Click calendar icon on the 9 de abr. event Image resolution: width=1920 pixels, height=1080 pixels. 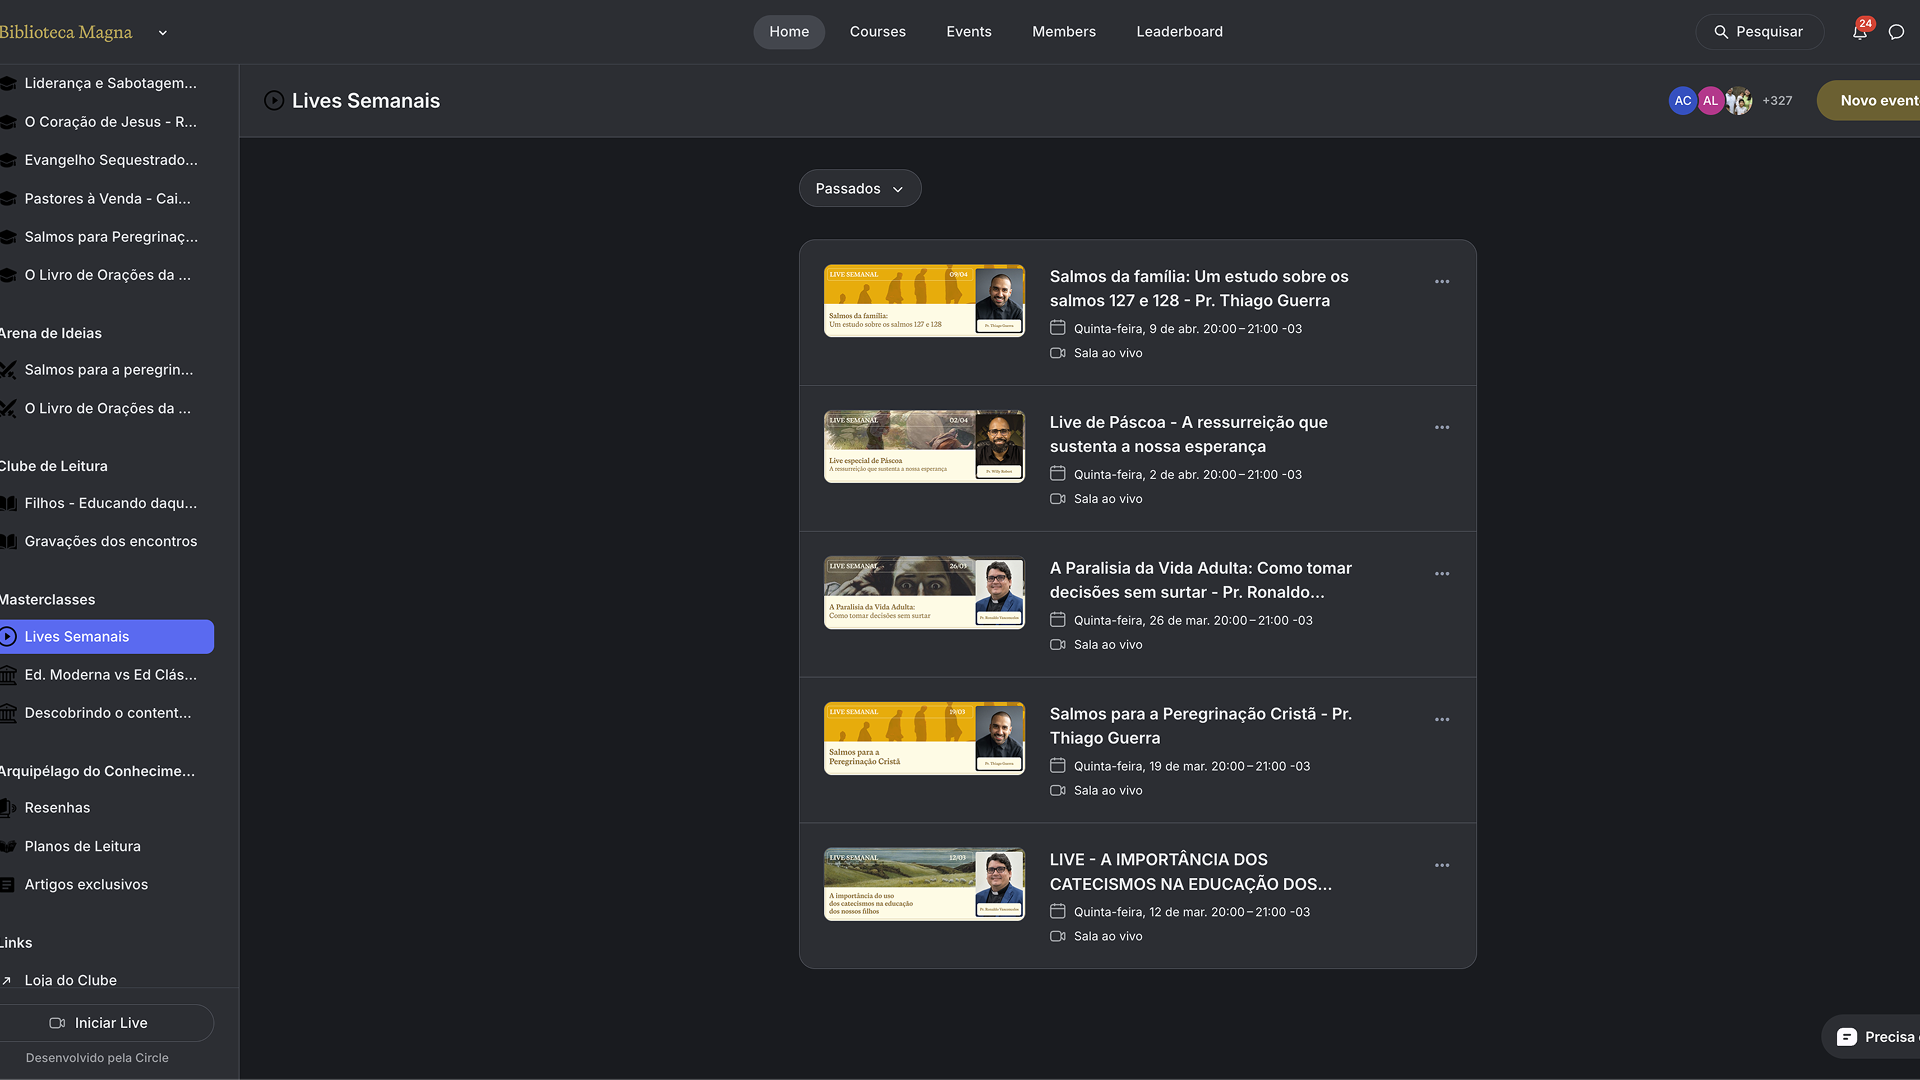click(x=1057, y=328)
